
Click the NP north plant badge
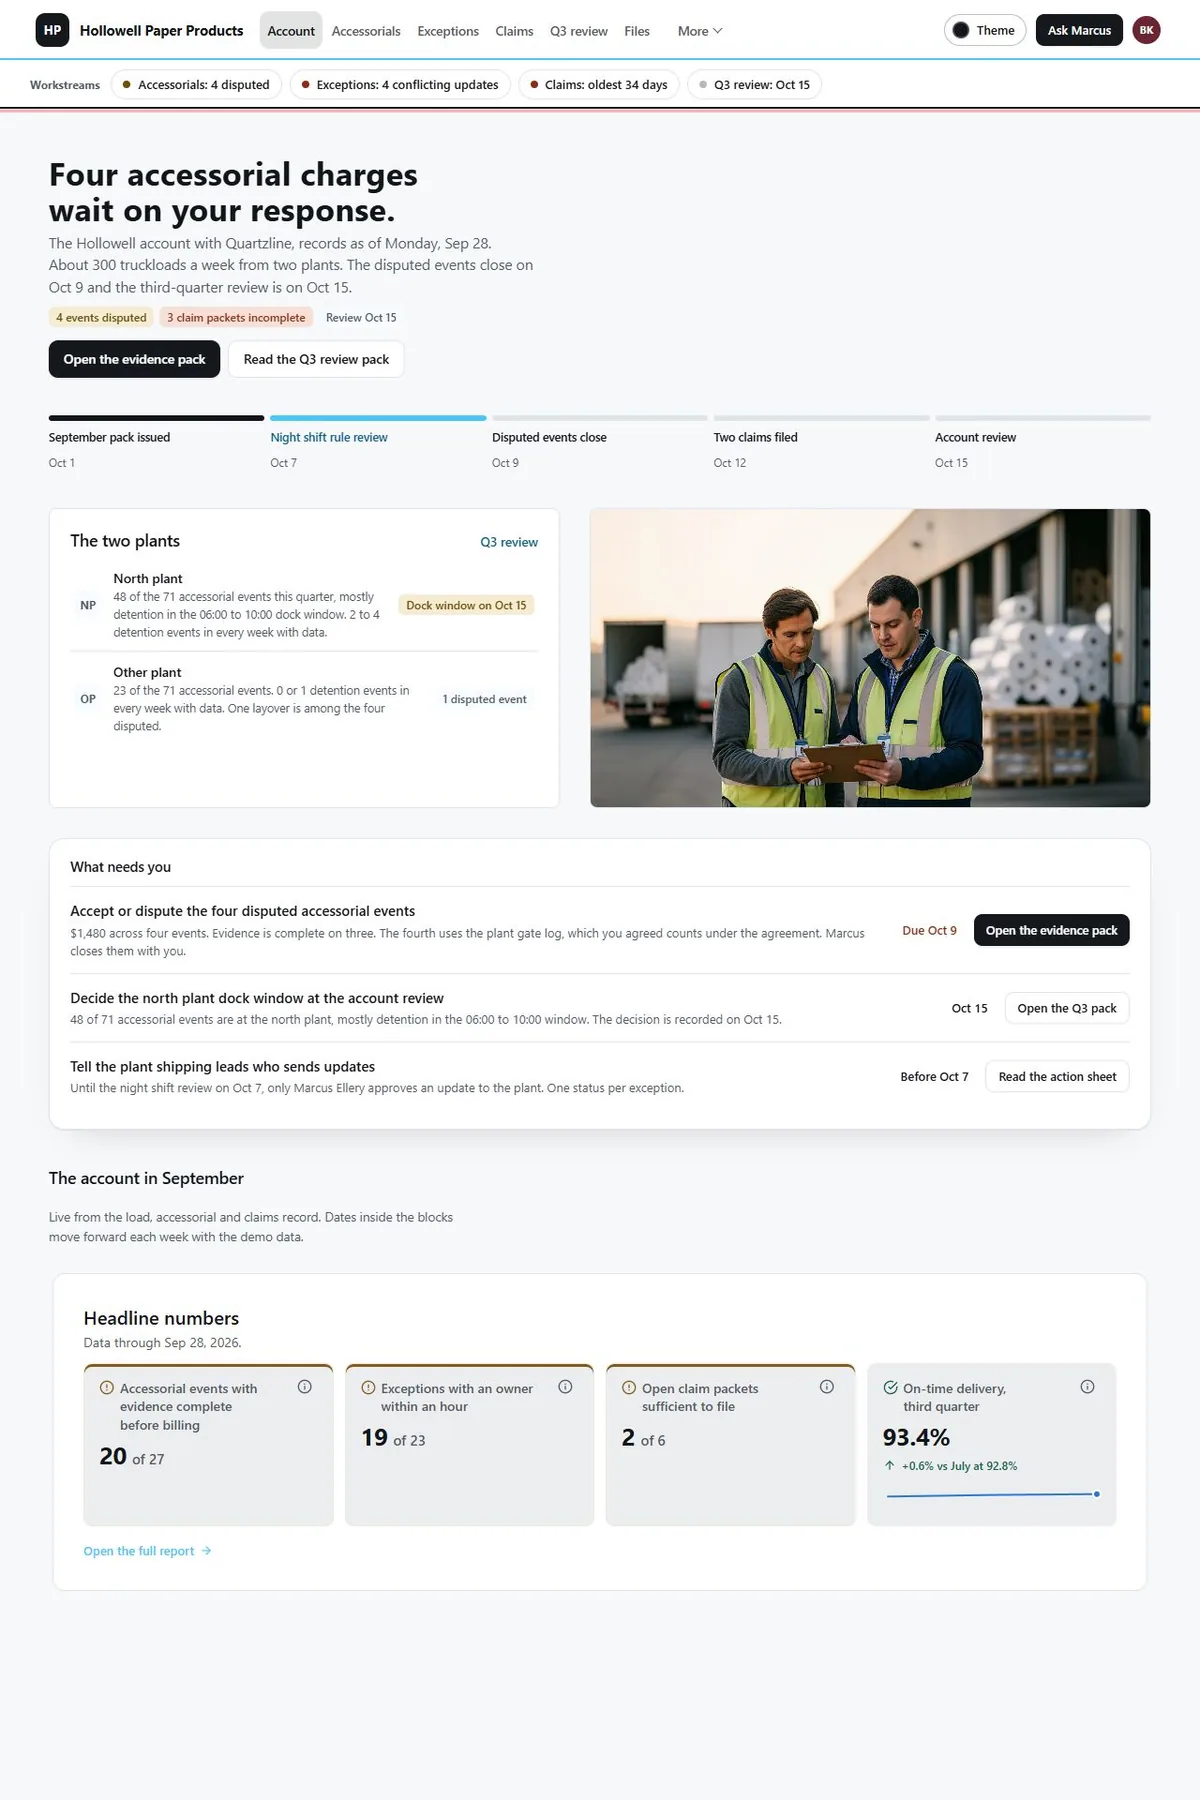pyautogui.click(x=88, y=605)
